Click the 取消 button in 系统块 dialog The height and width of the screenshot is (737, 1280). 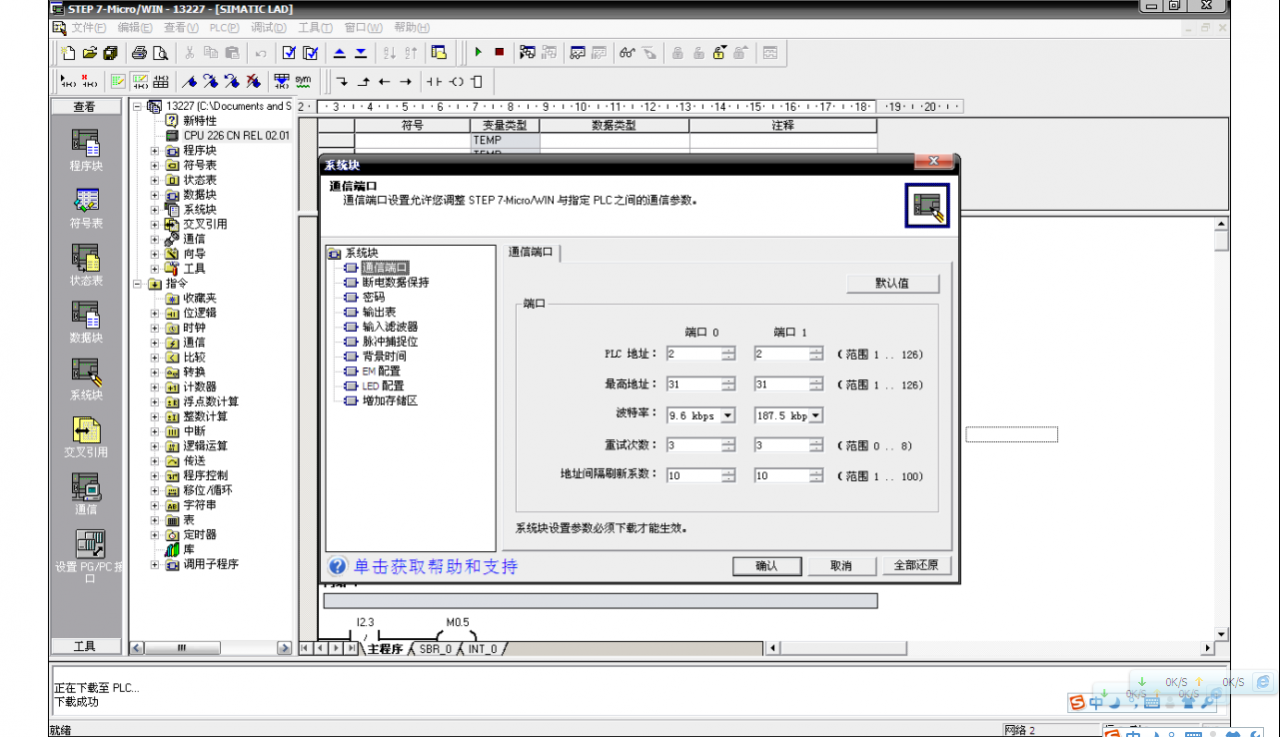point(841,566)
